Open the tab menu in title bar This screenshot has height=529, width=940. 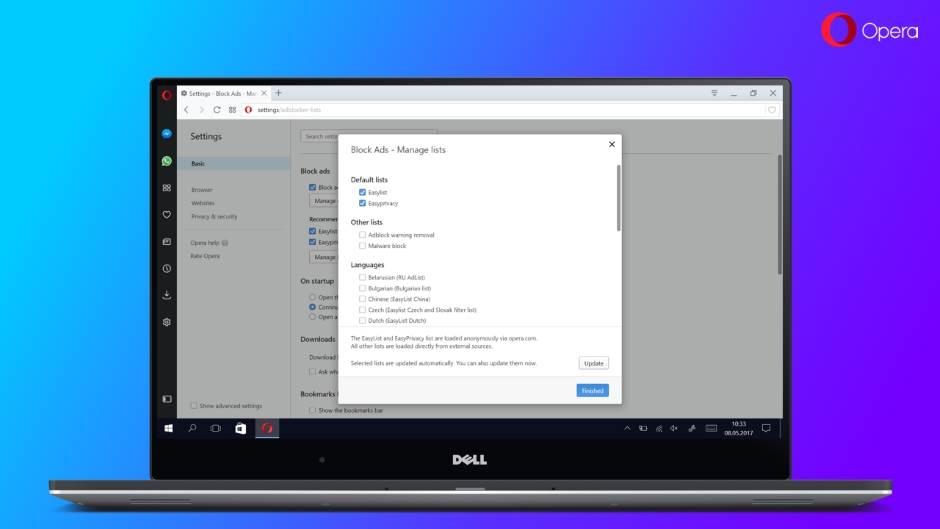coord(714,93)
